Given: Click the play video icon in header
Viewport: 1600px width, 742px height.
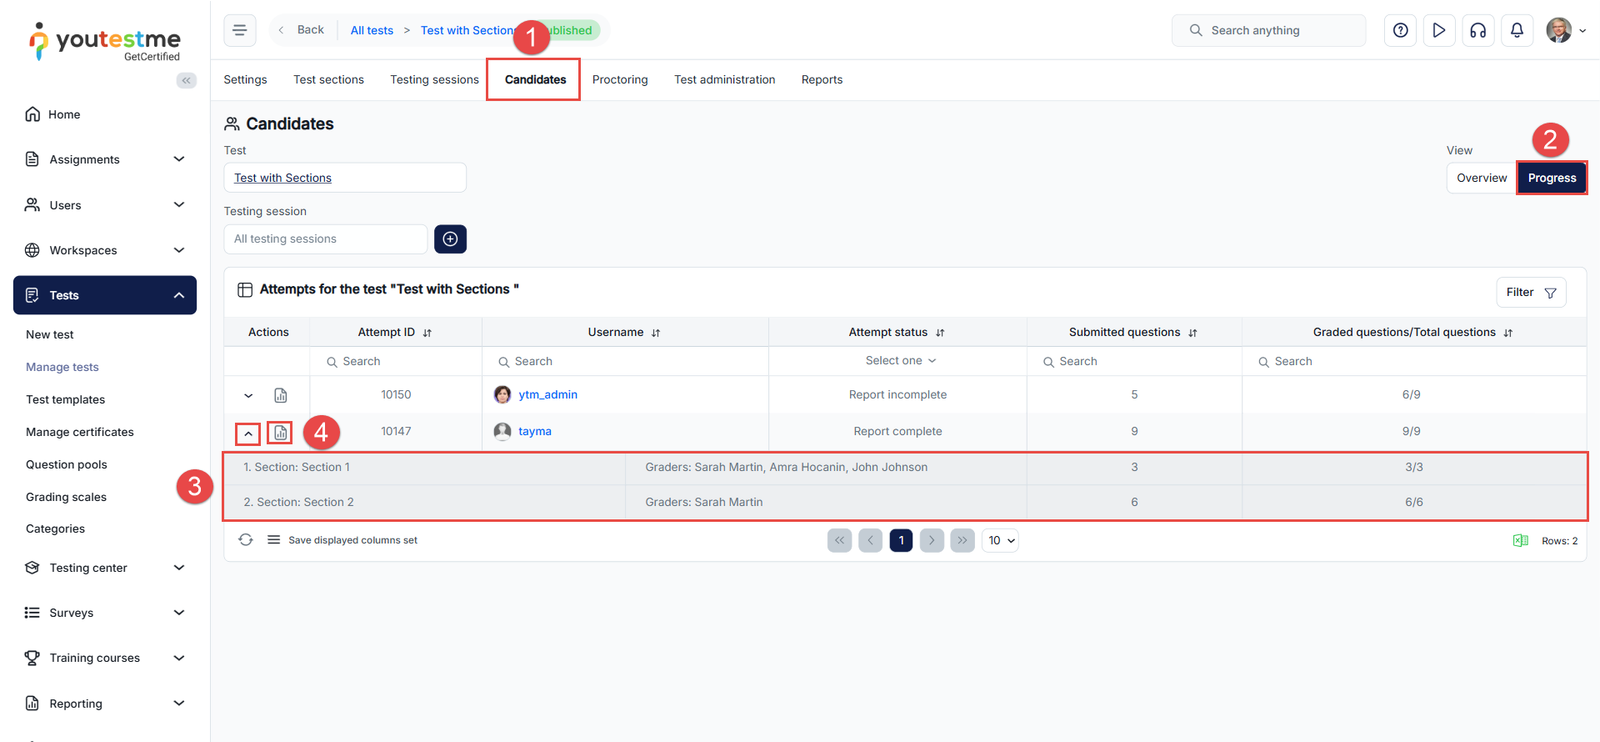Looking at the screenshot, I should pos(1438,30).
